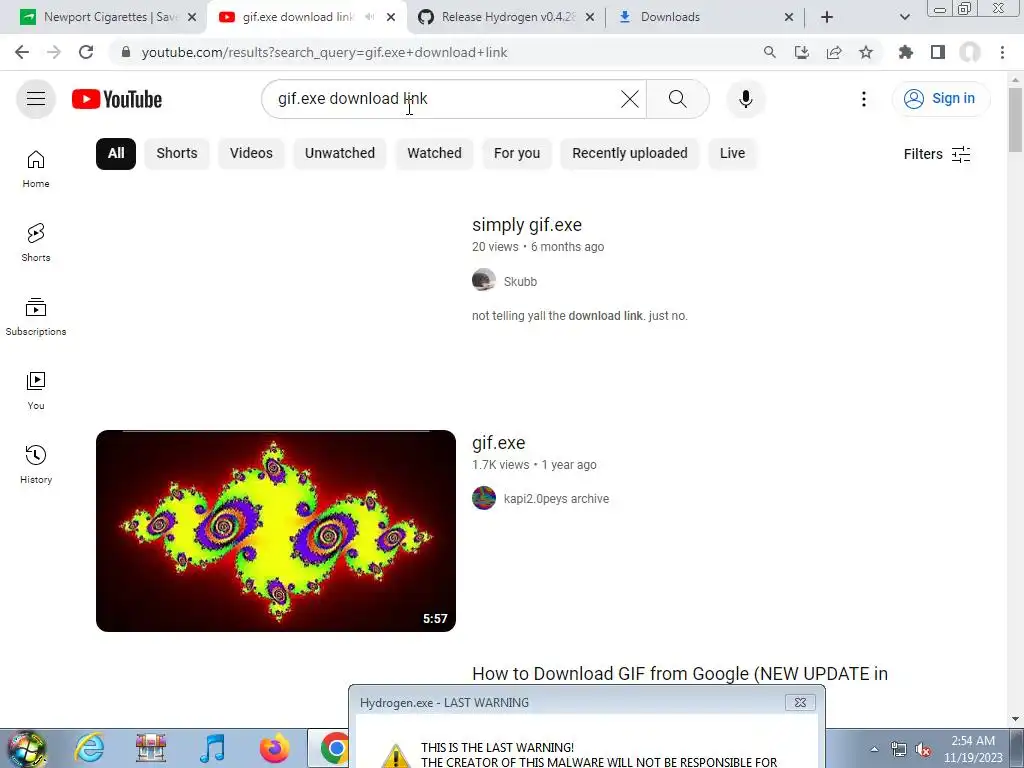Select the All filter chip

pyautogui.click(x=116, y=153)
